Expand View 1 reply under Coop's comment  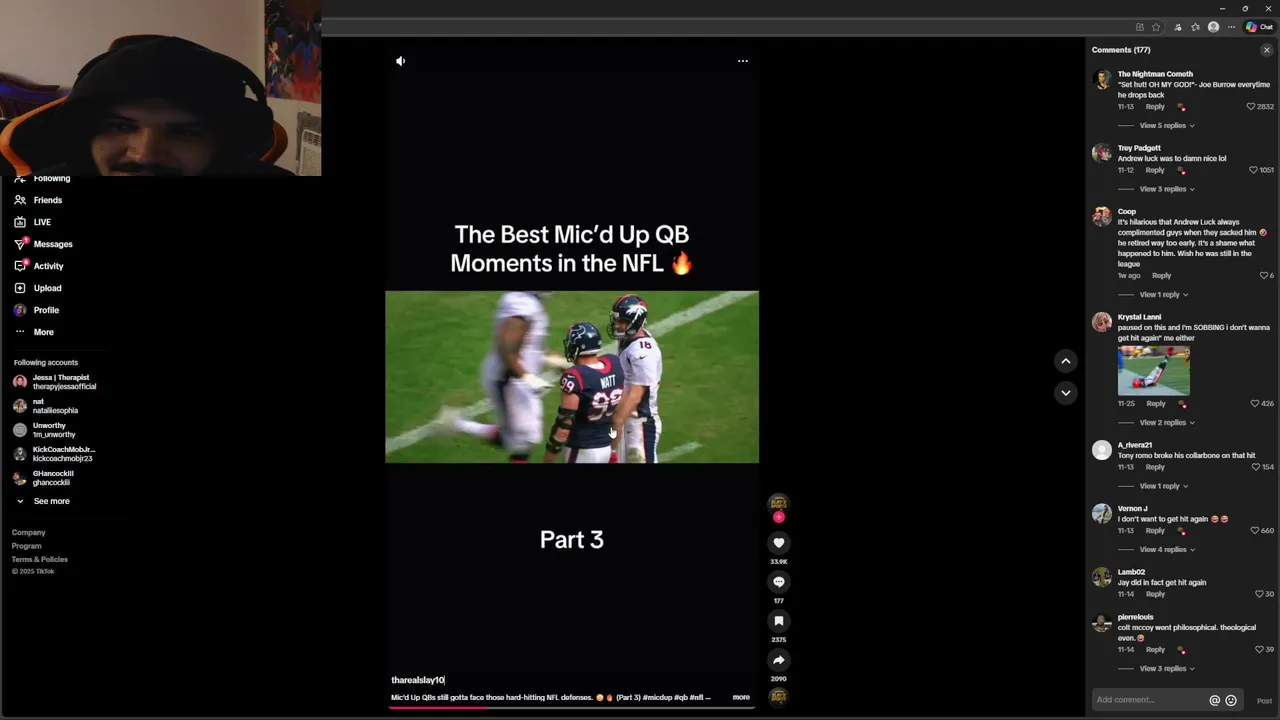point(1164,295)
